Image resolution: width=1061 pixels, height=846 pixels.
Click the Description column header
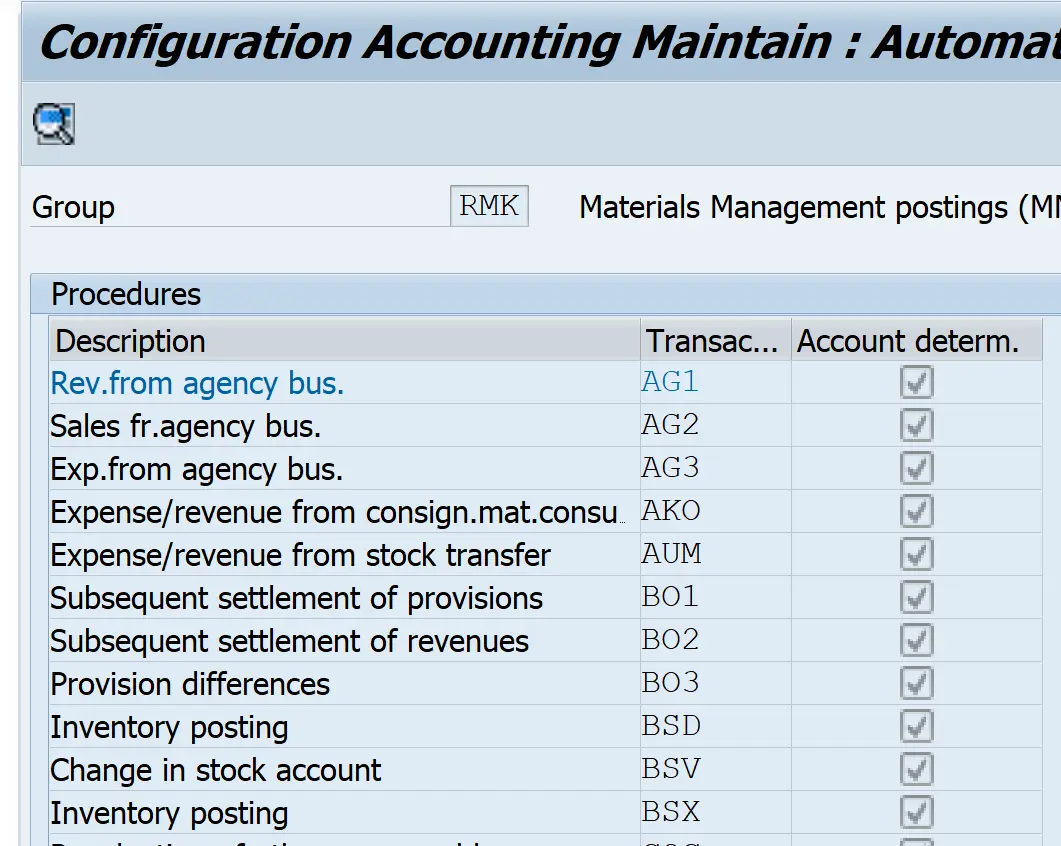(x=344, y=340)
